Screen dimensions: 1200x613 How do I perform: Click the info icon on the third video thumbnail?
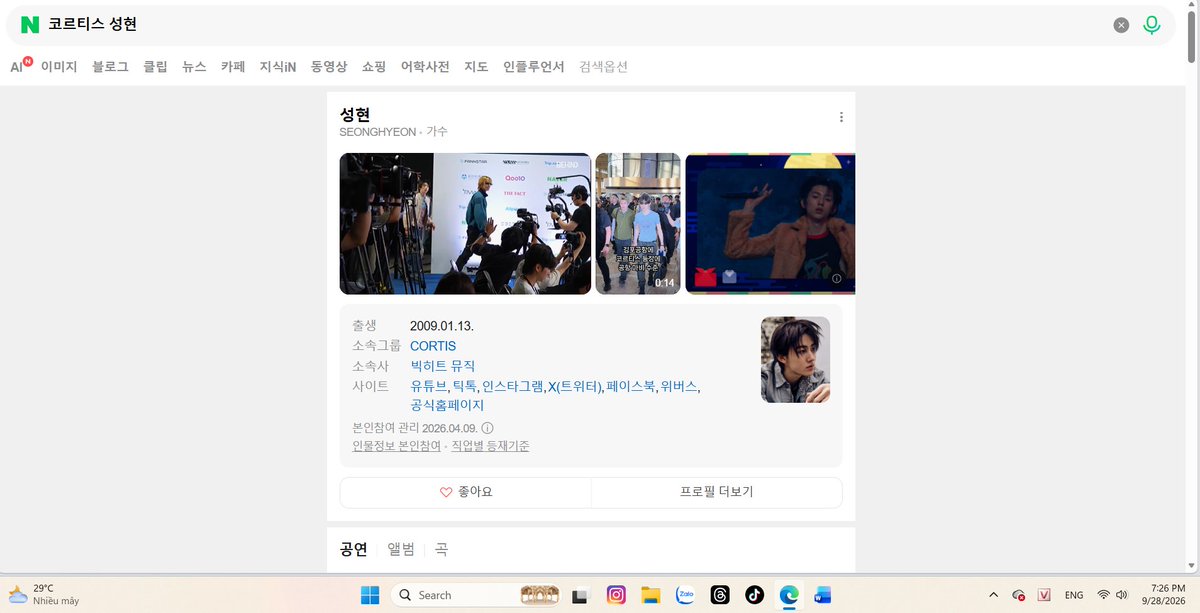click(837, 278)
